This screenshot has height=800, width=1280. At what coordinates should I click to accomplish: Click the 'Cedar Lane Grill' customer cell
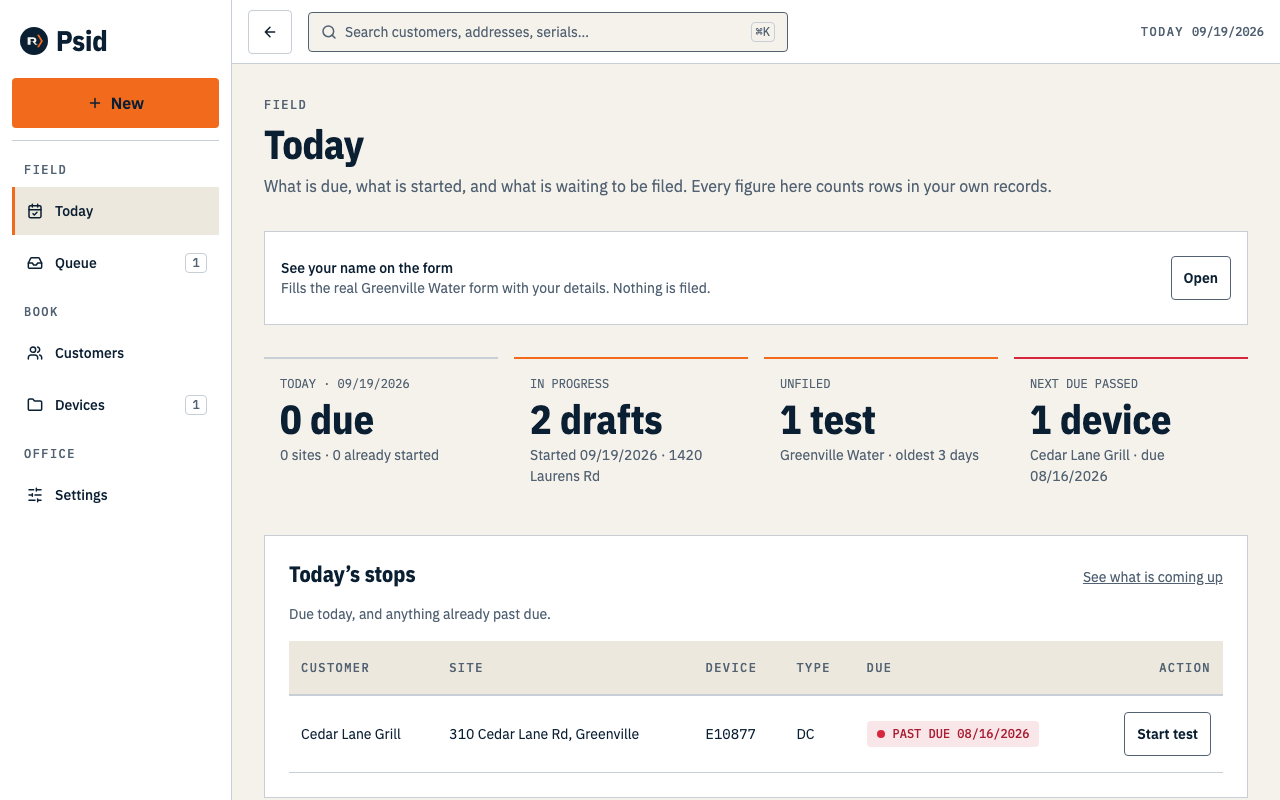point(351,734)
